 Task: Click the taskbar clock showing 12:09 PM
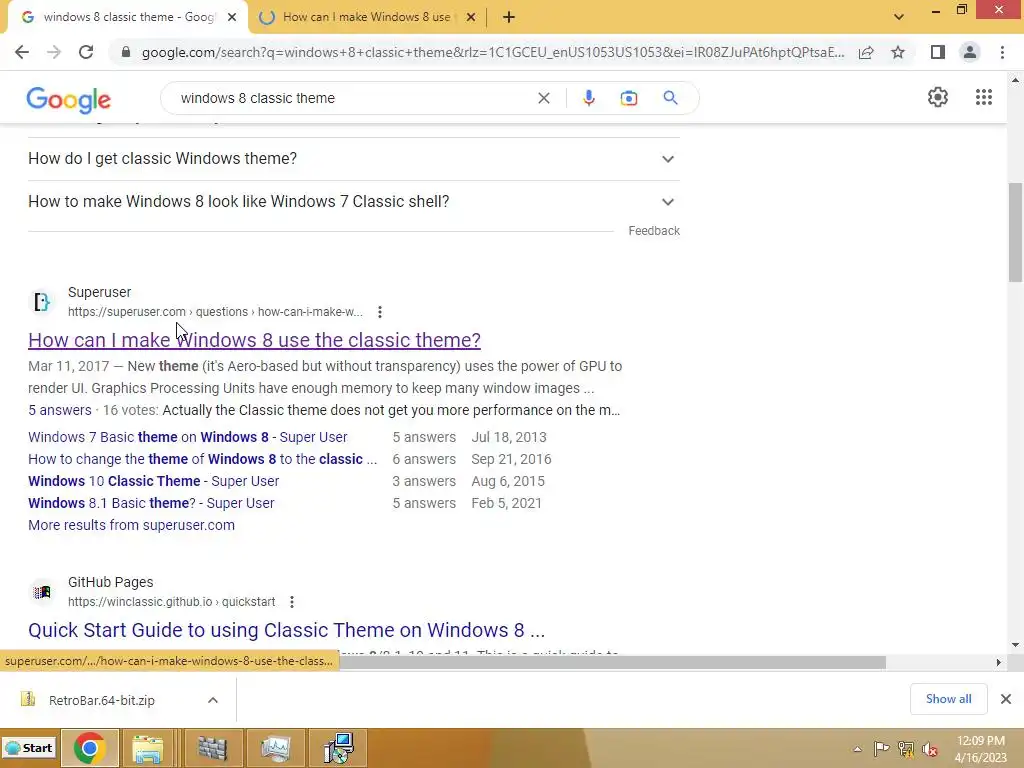(x=980, y=748)
